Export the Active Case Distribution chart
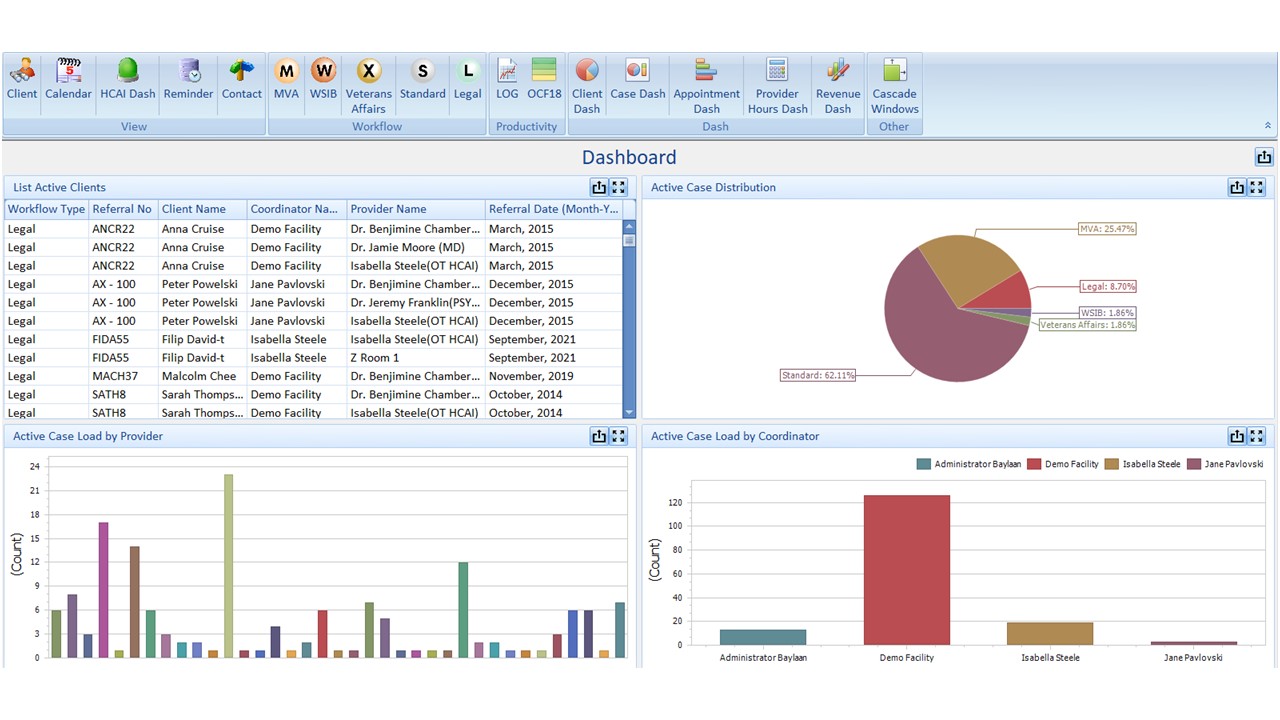Image resolution: width=1280 pixels, height=720 pixels. (x=1237, y=187)
